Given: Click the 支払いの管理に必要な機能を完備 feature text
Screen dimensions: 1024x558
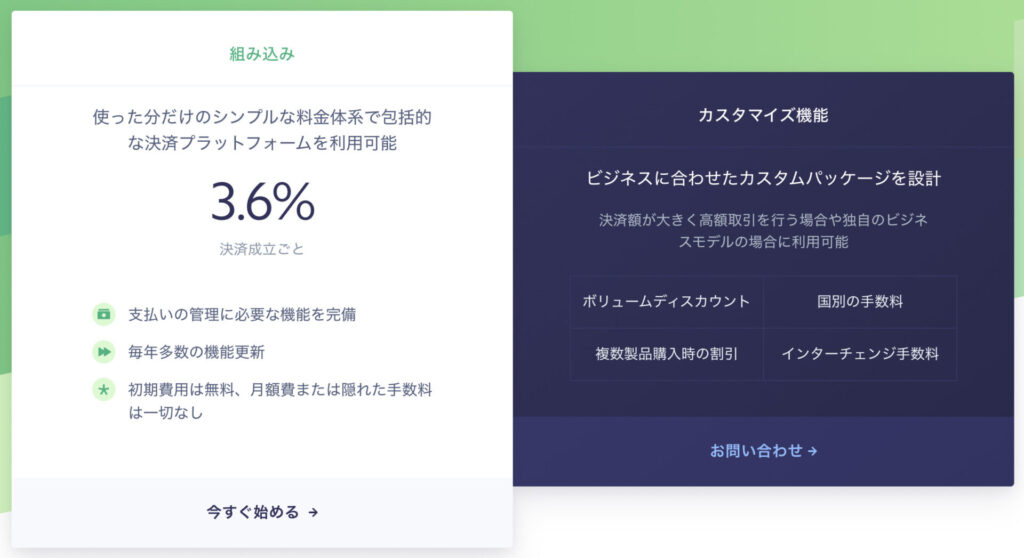Looking at the screenshot, I should (x=242, y=314).
